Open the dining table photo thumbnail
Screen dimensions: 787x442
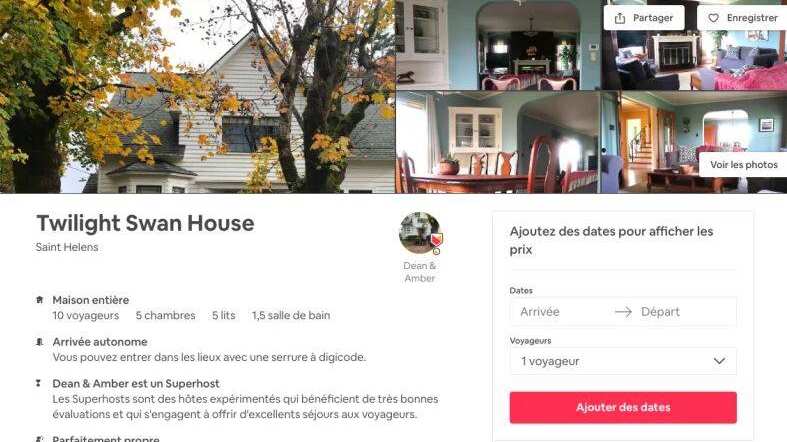click(498, 142)
